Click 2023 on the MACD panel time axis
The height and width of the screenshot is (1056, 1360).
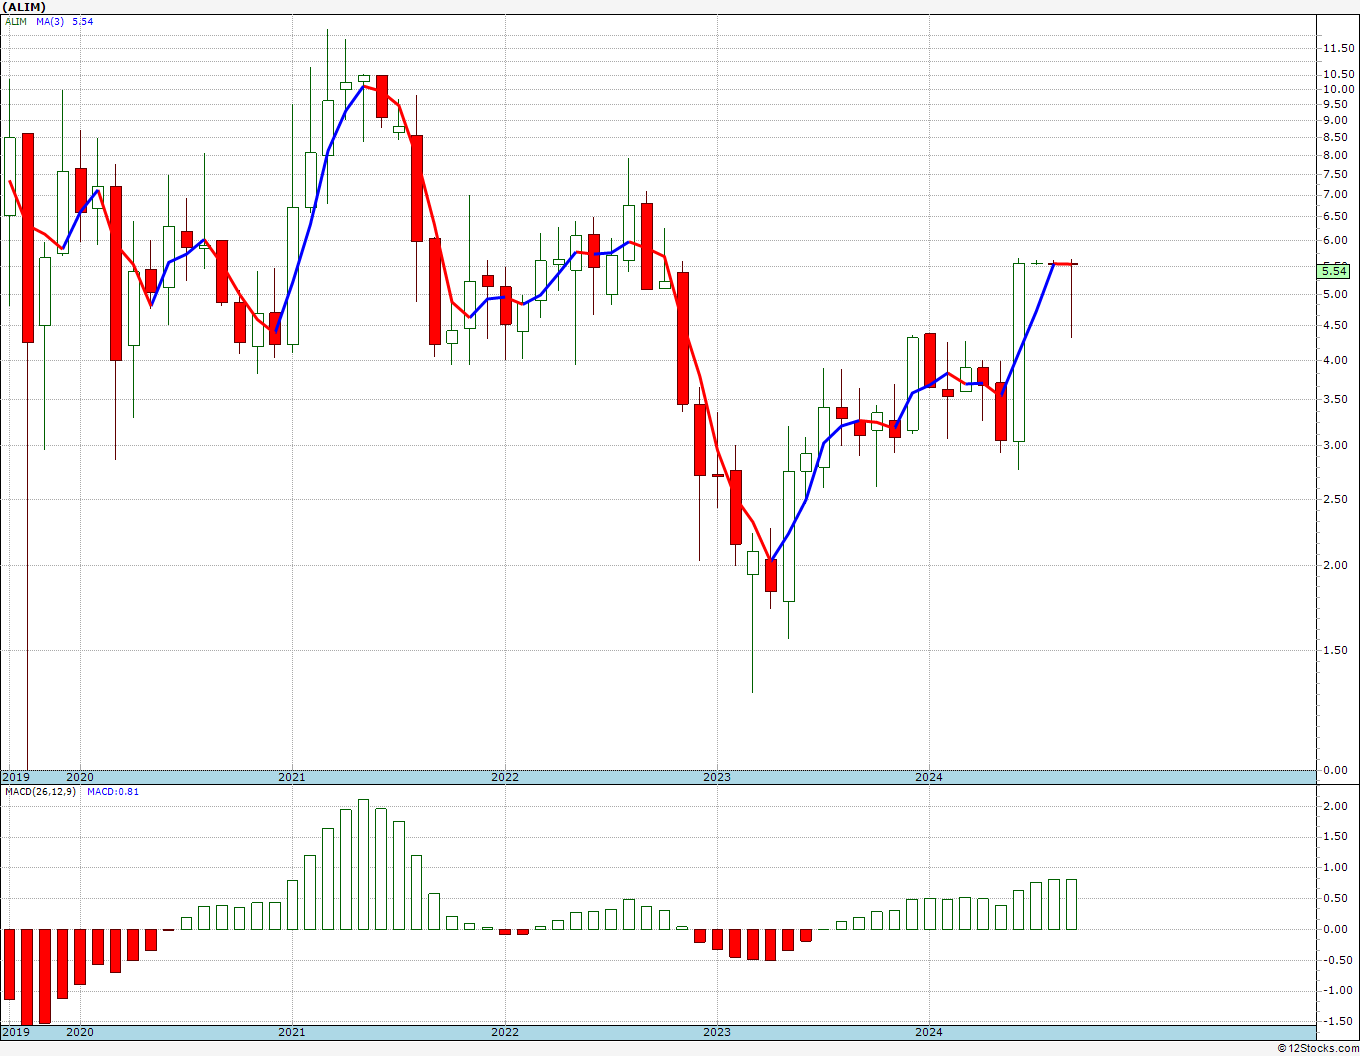point(717,1032)
